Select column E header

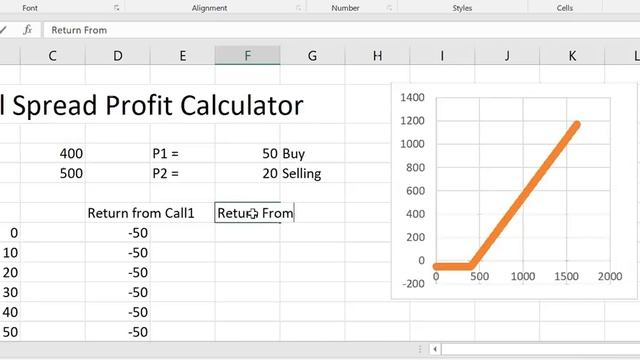coord(182,56)
